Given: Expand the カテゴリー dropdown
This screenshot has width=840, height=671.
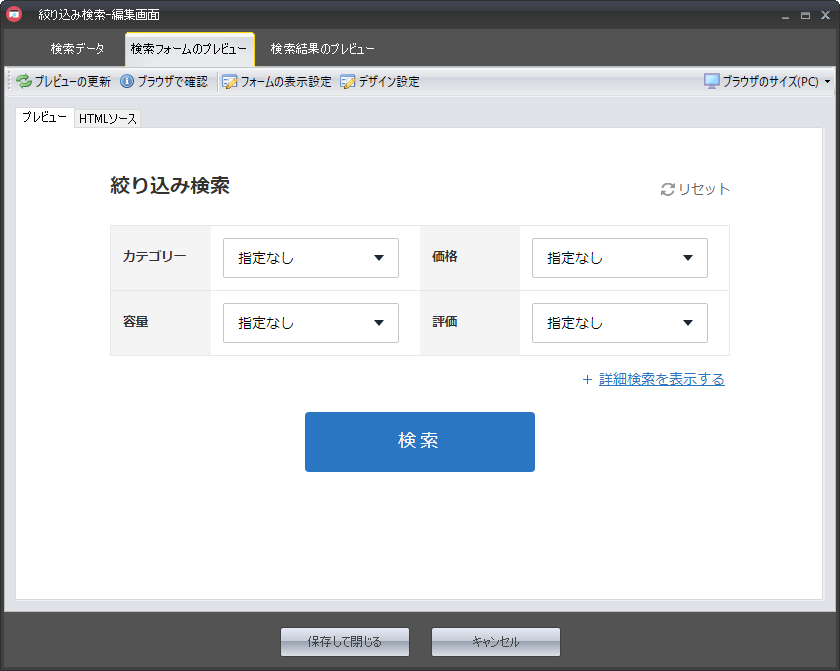Looking at the screenshot, I should click(310, 258).
